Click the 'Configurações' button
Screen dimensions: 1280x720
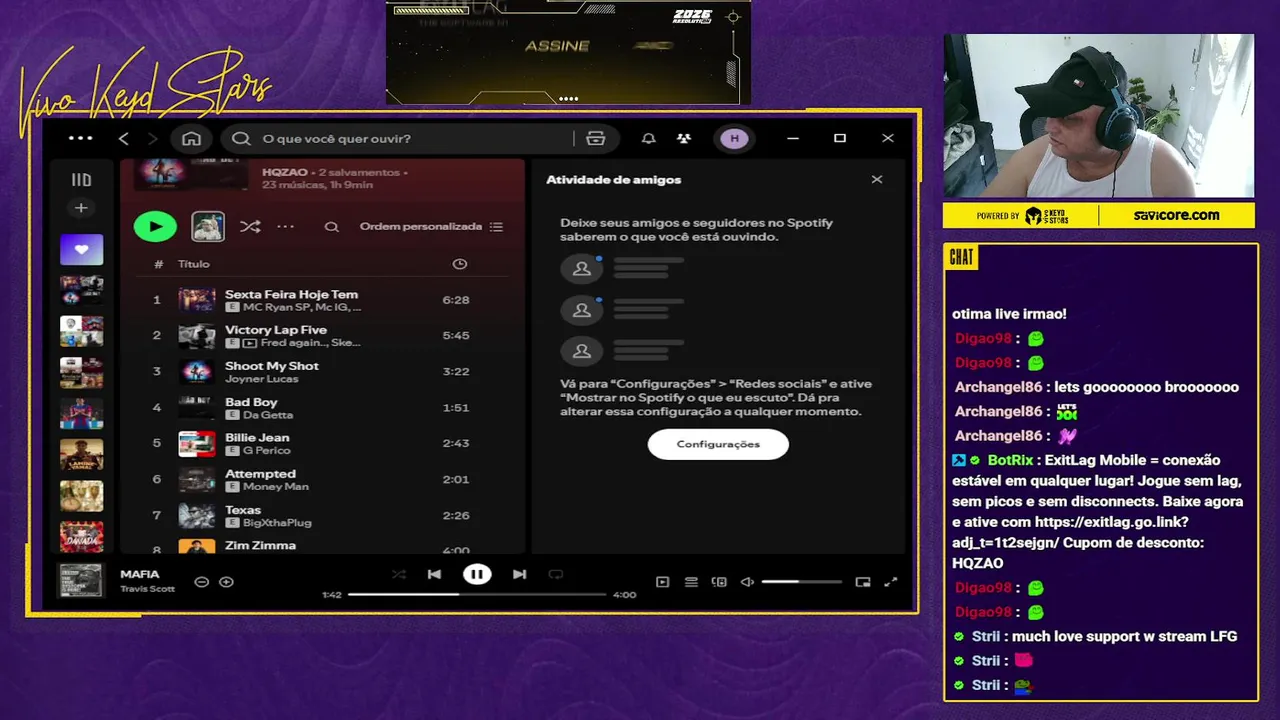[x=718, y=444]
